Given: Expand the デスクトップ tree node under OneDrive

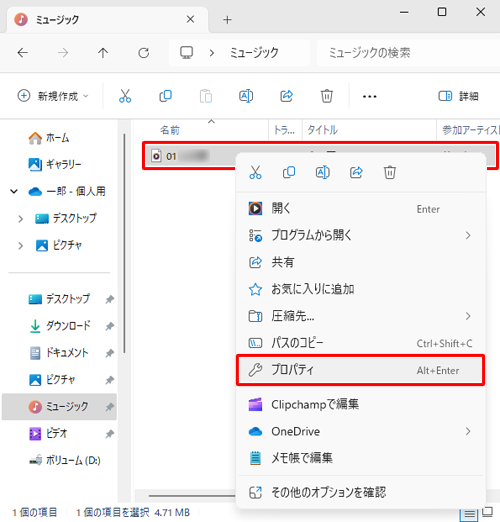Looking at the screenshot, I should (x=21, y=219).
